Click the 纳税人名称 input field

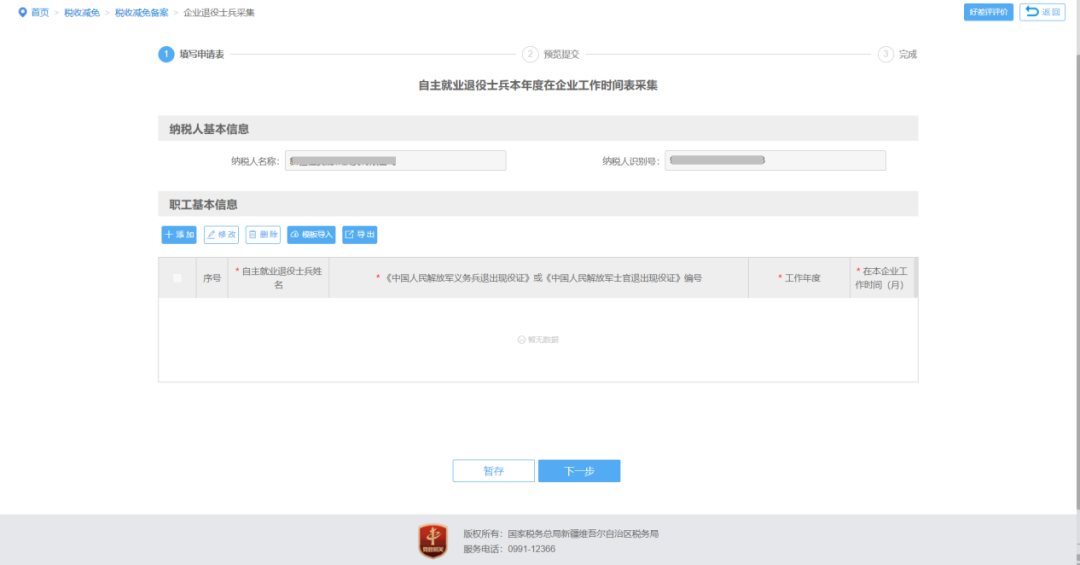395,161
